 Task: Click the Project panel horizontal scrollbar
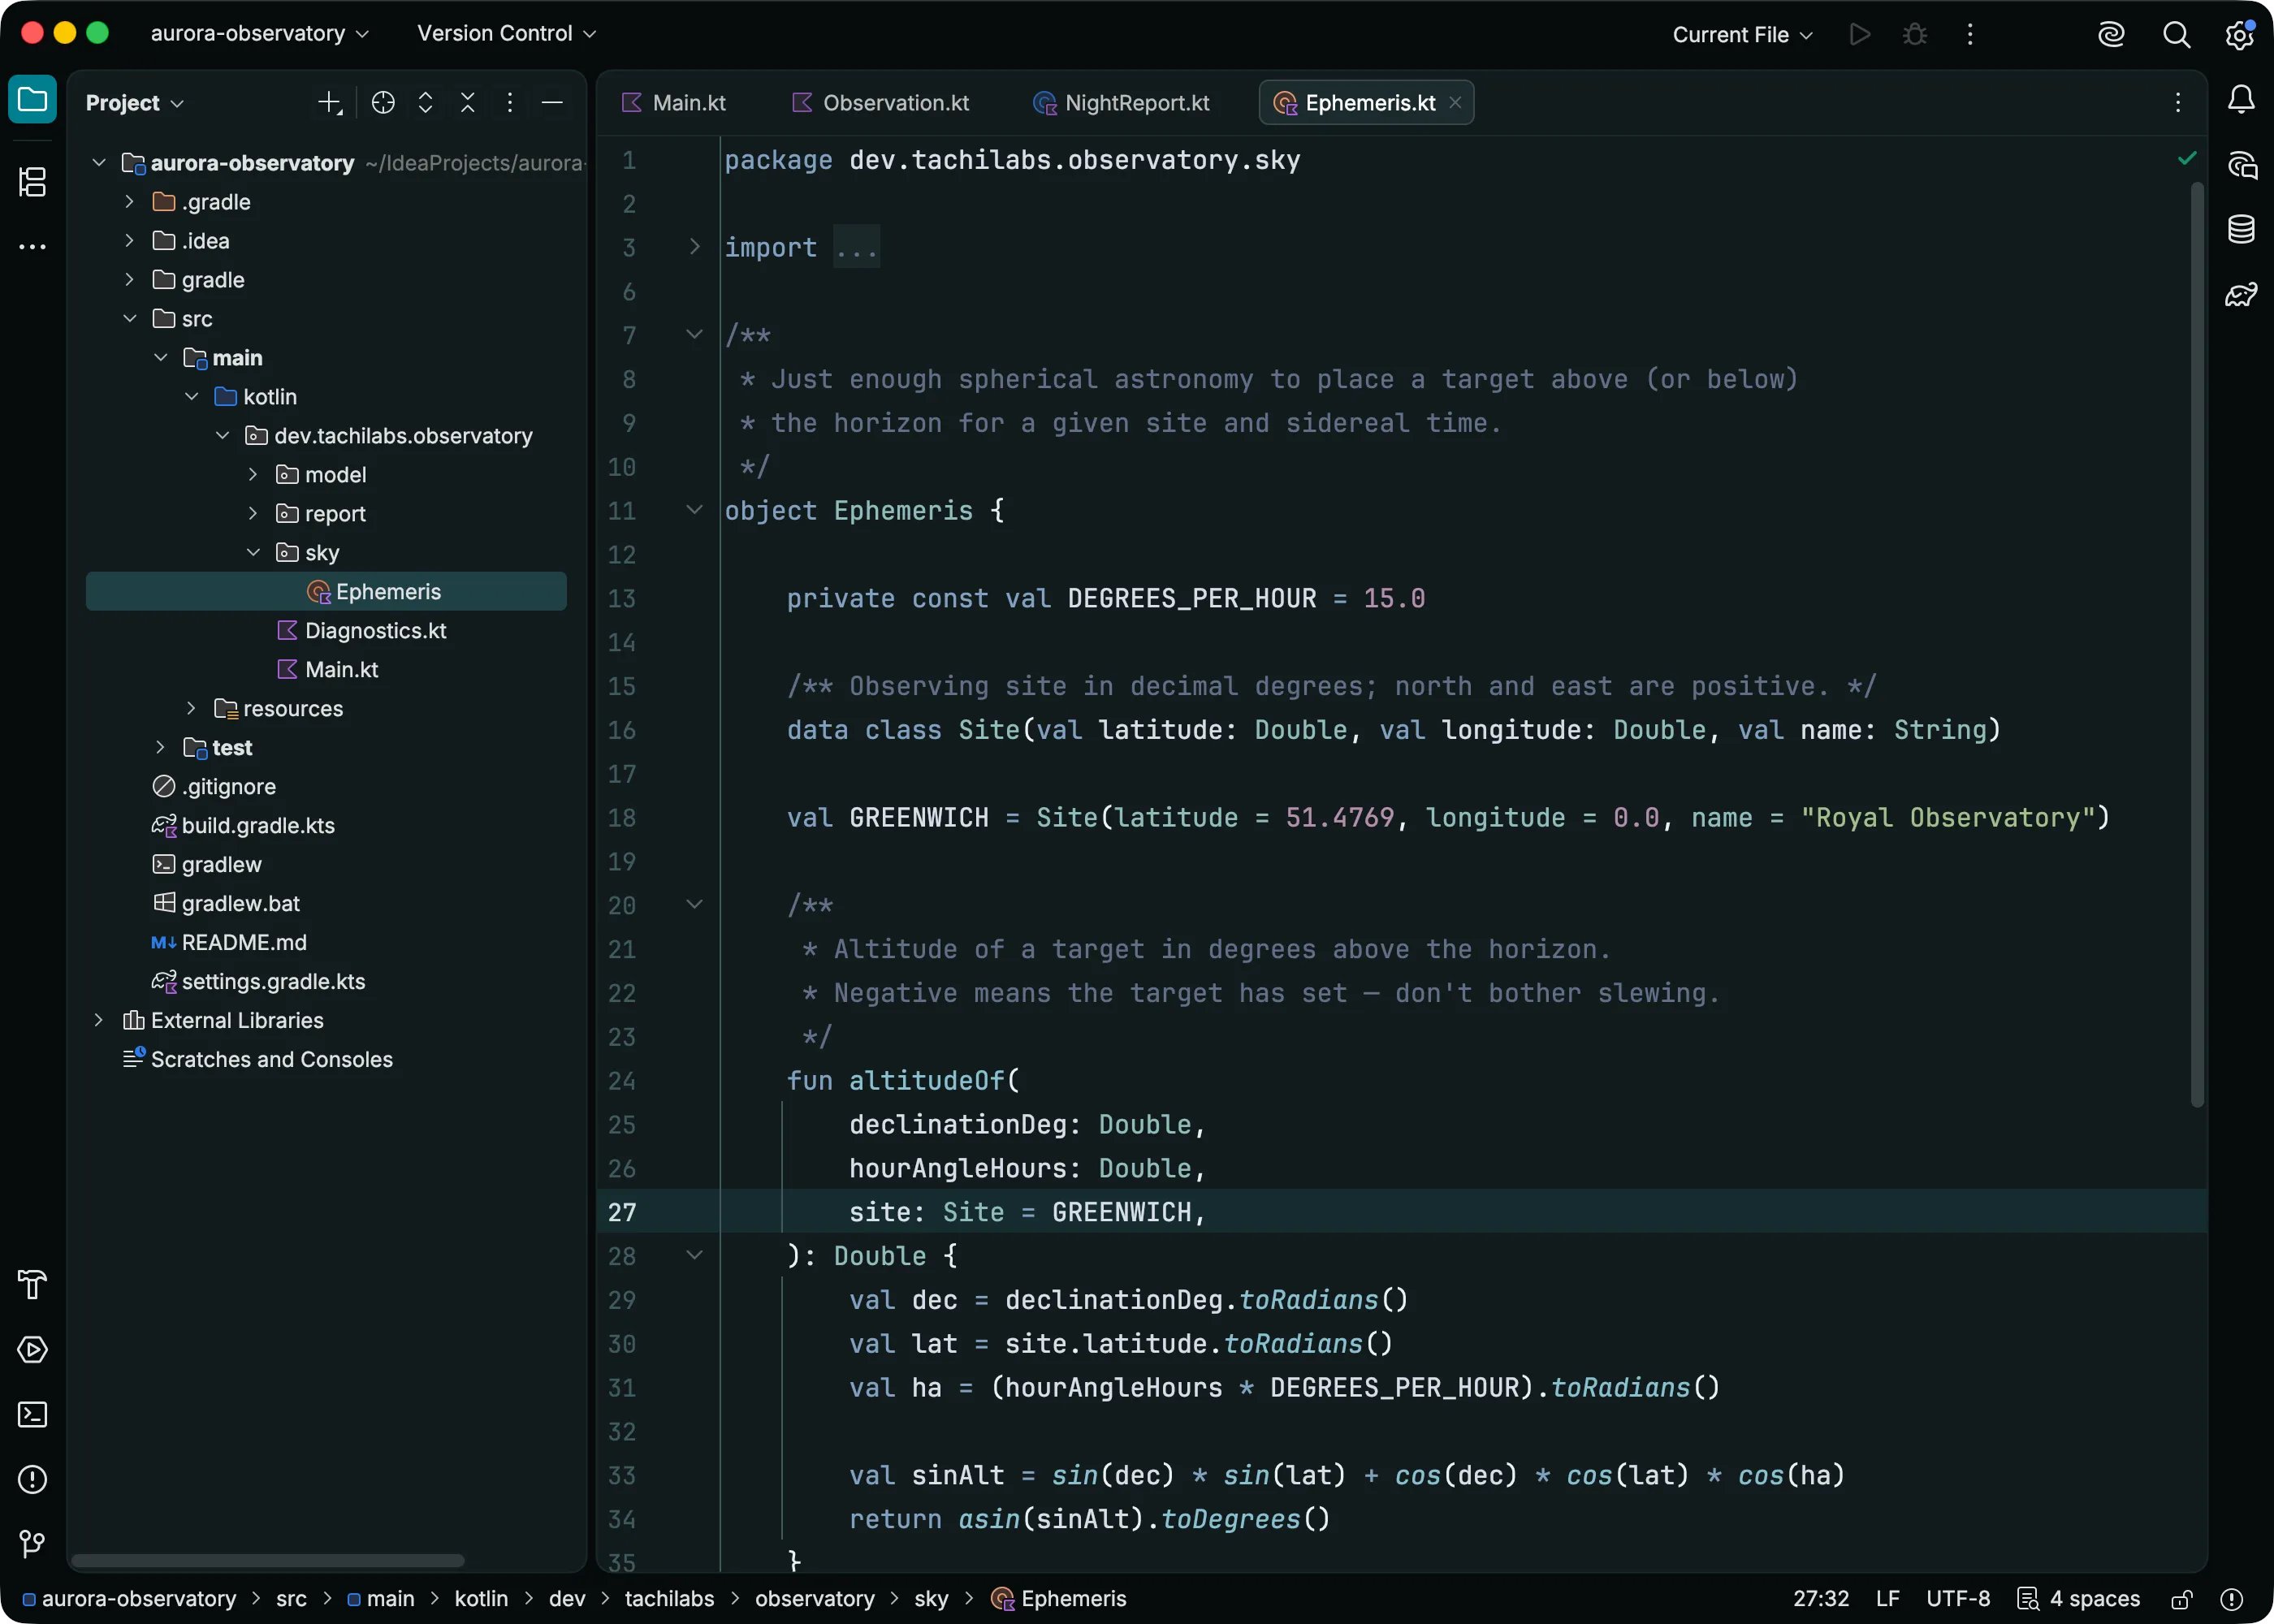click(268, 1561)
